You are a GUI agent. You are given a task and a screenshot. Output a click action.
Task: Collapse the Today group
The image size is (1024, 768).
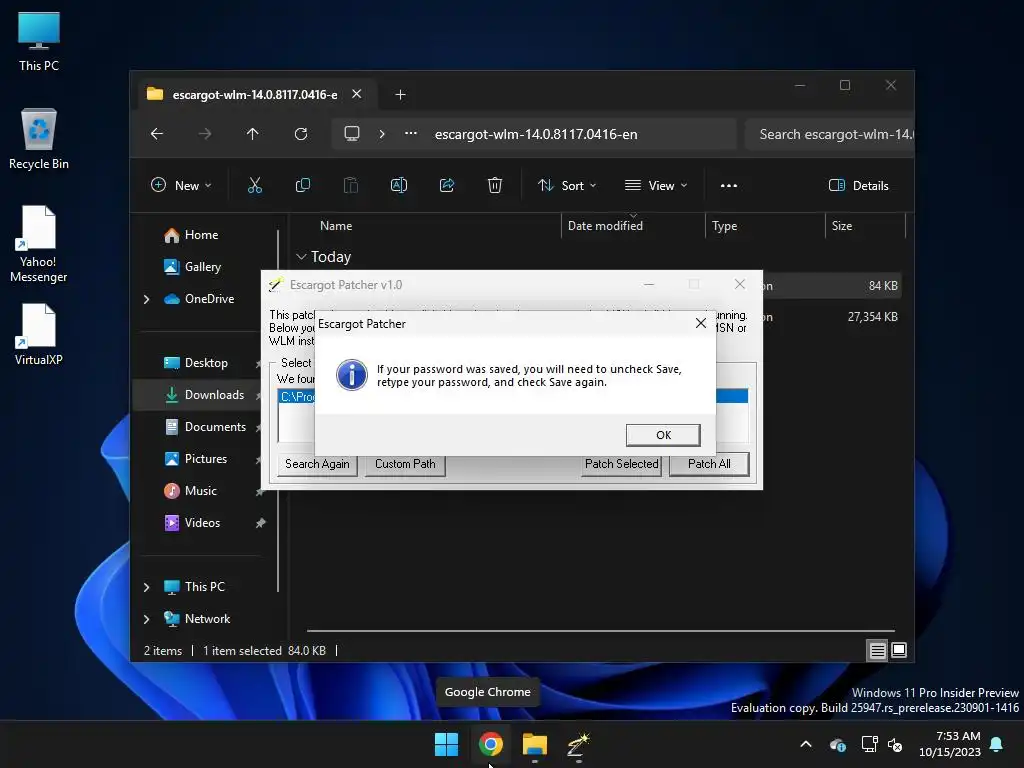tap(301, 257)
